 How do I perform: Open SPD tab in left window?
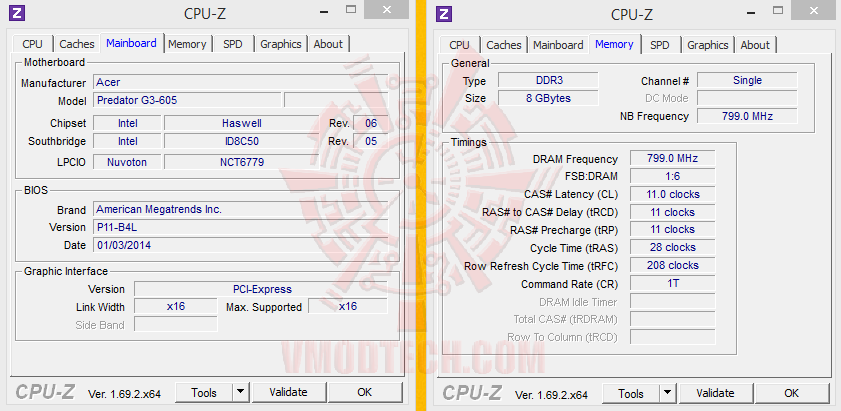(x=233, y=44)
